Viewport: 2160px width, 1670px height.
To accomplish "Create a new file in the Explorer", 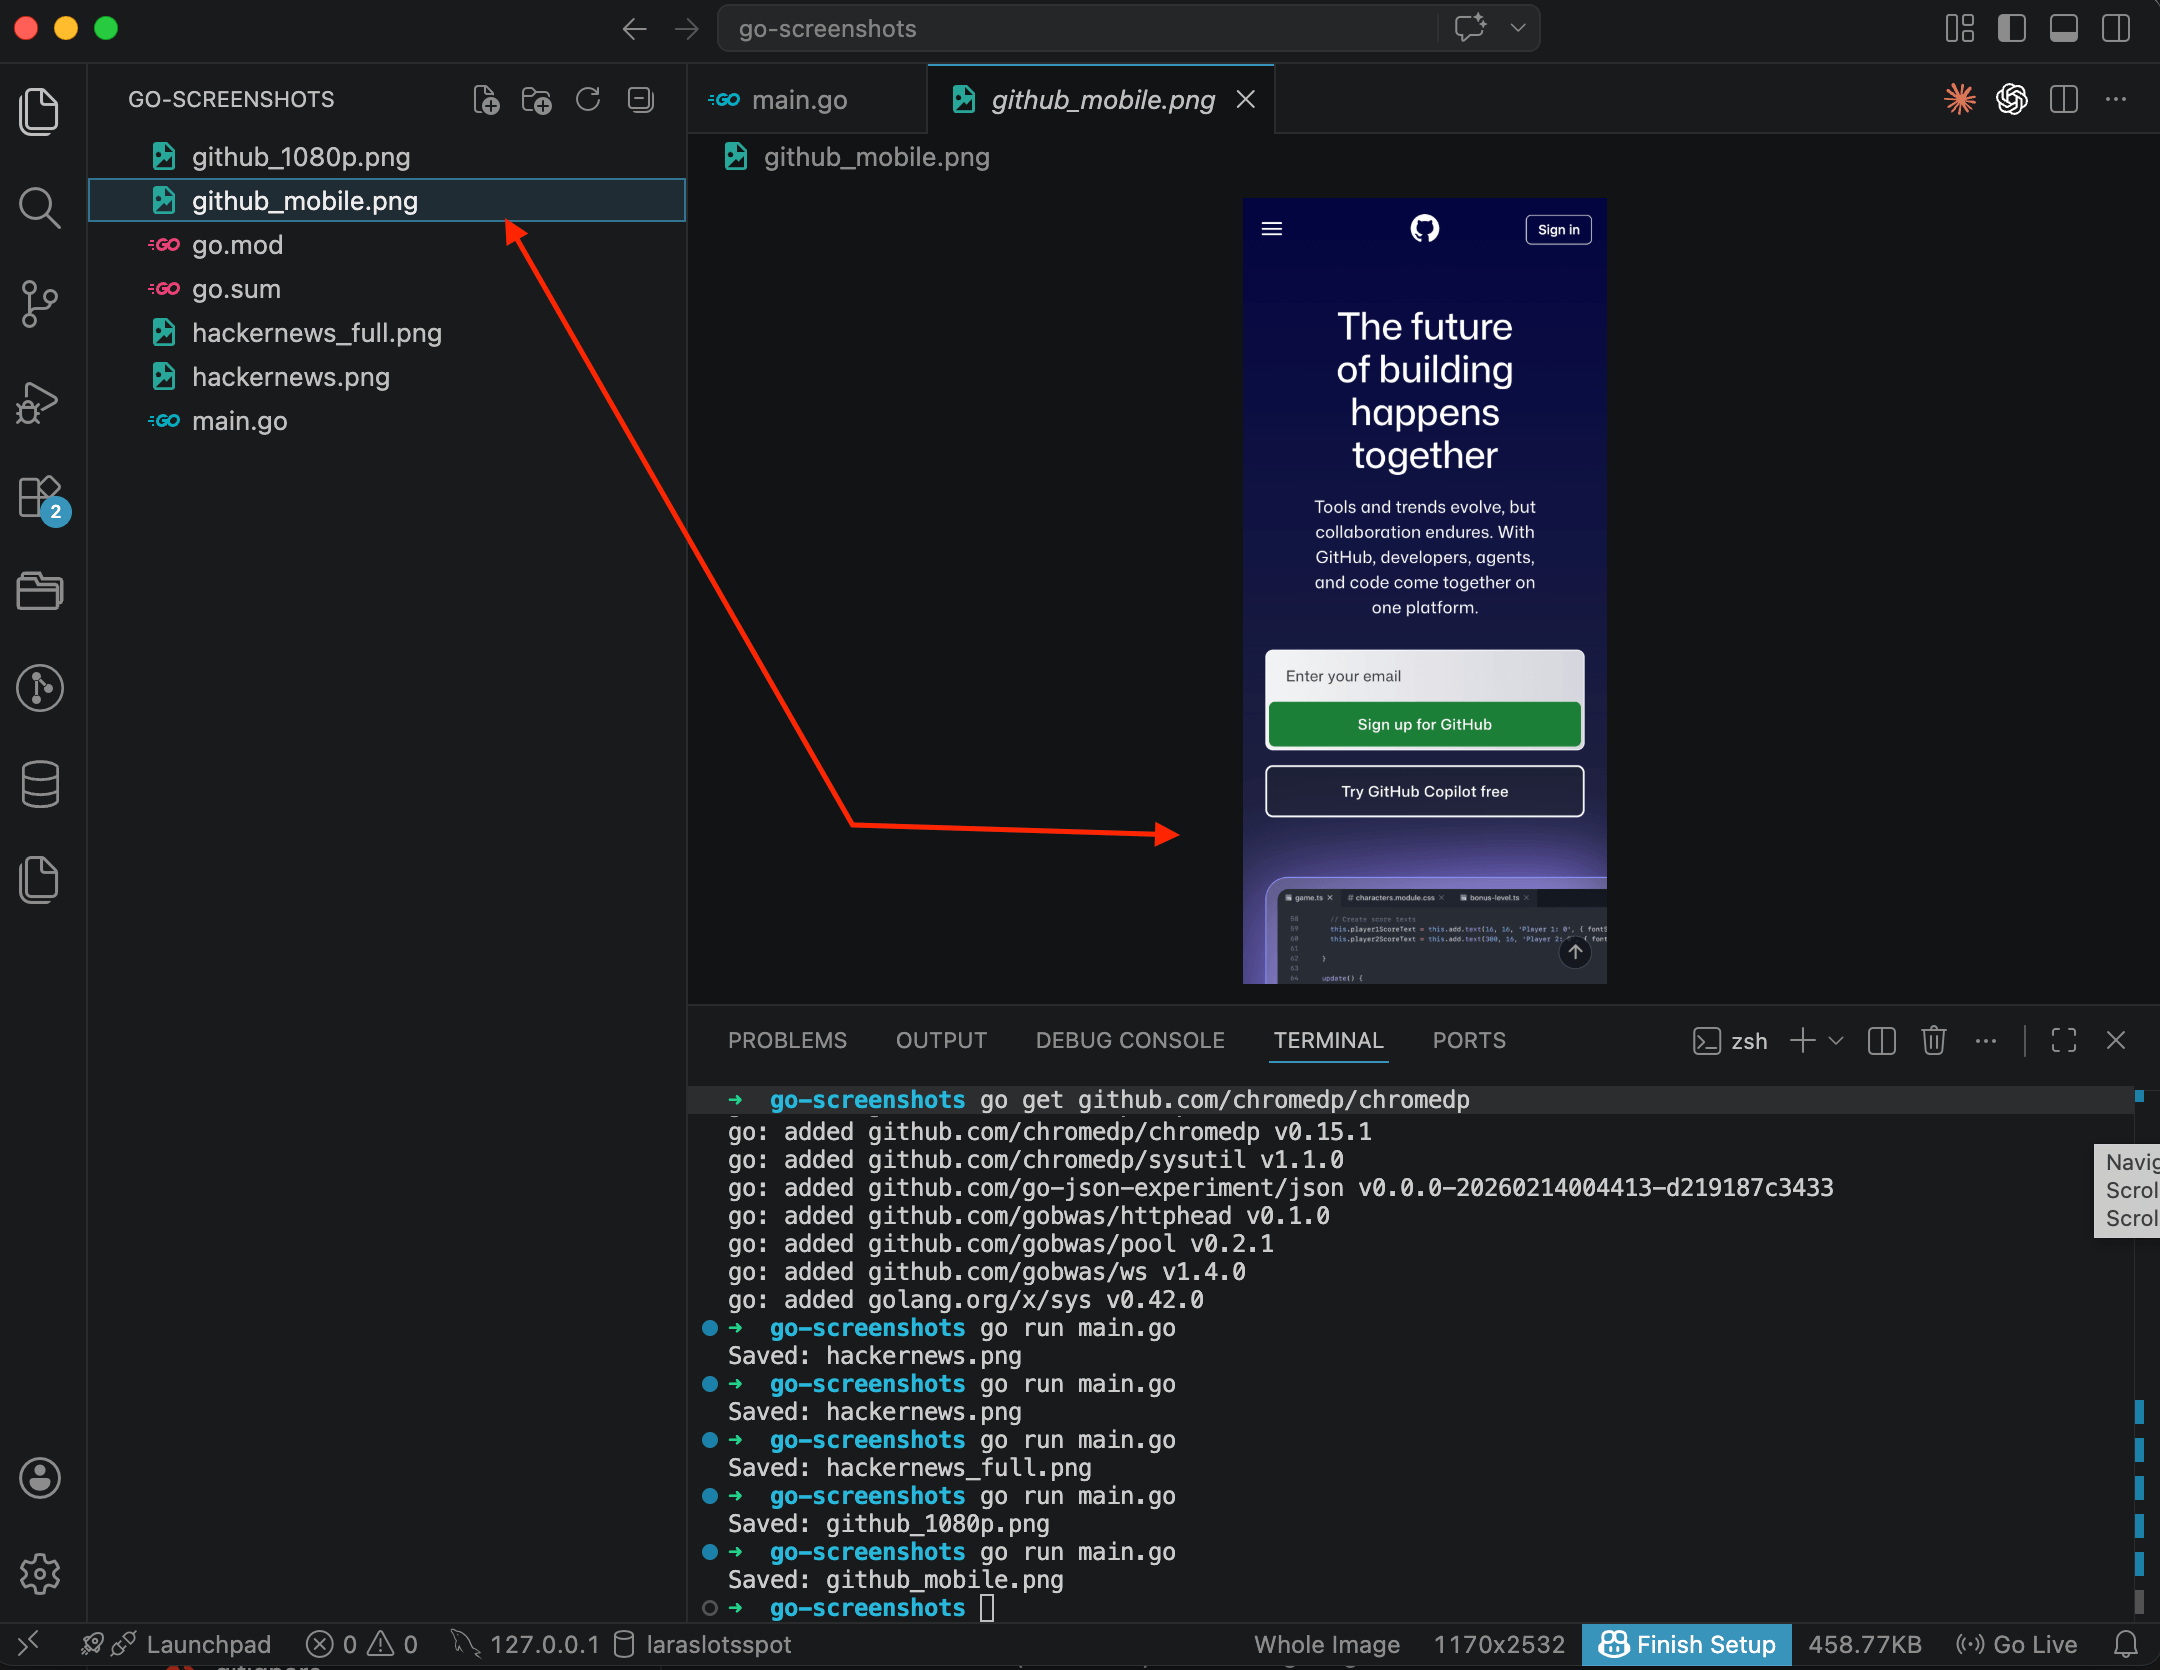I will [487, 99].
